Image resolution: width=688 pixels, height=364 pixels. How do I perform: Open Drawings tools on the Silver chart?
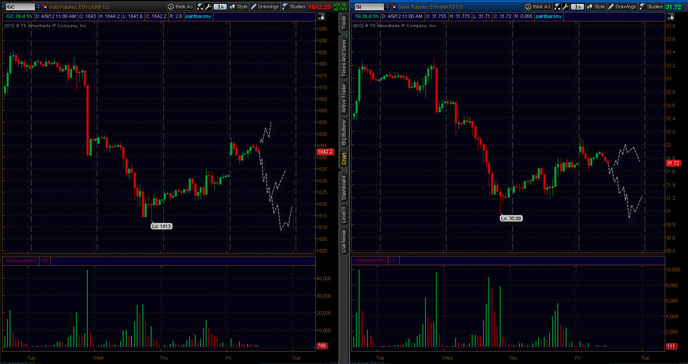[621, 7]
